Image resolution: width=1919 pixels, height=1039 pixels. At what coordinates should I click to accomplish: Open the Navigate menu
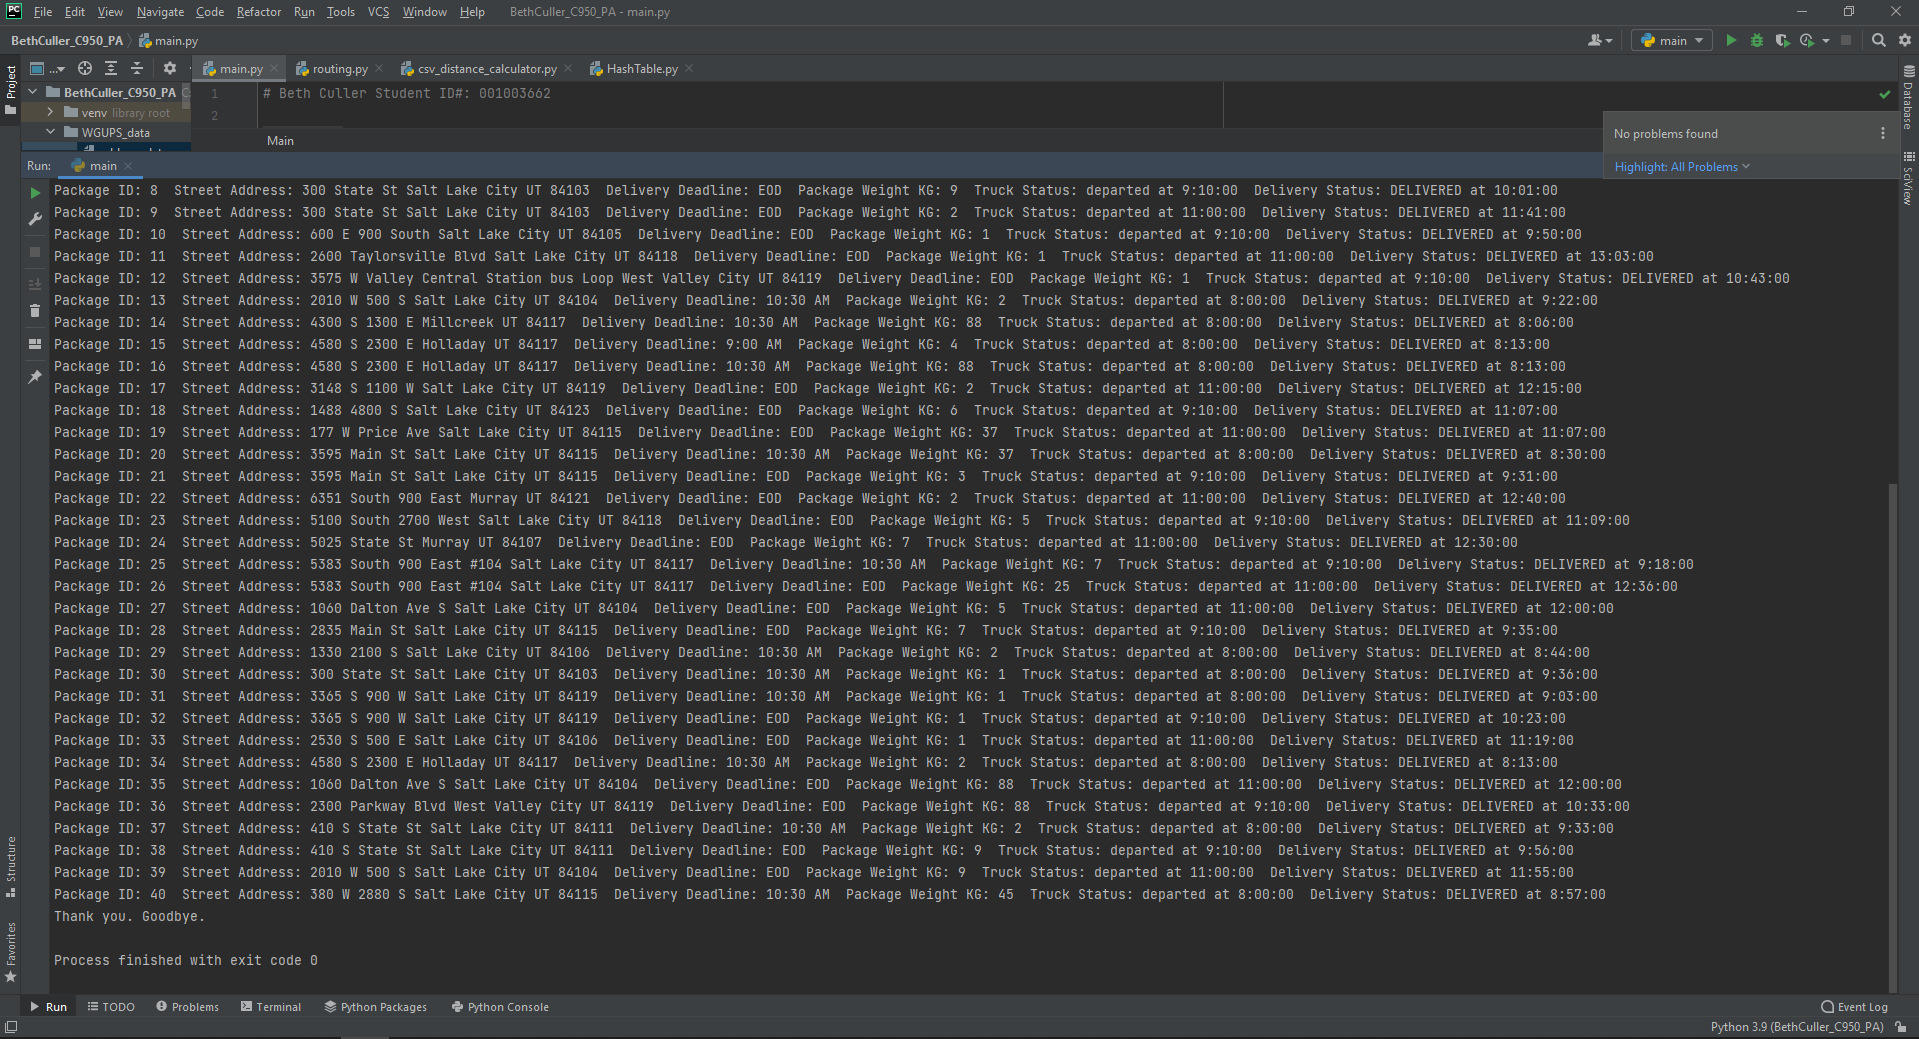click(160, 12)
